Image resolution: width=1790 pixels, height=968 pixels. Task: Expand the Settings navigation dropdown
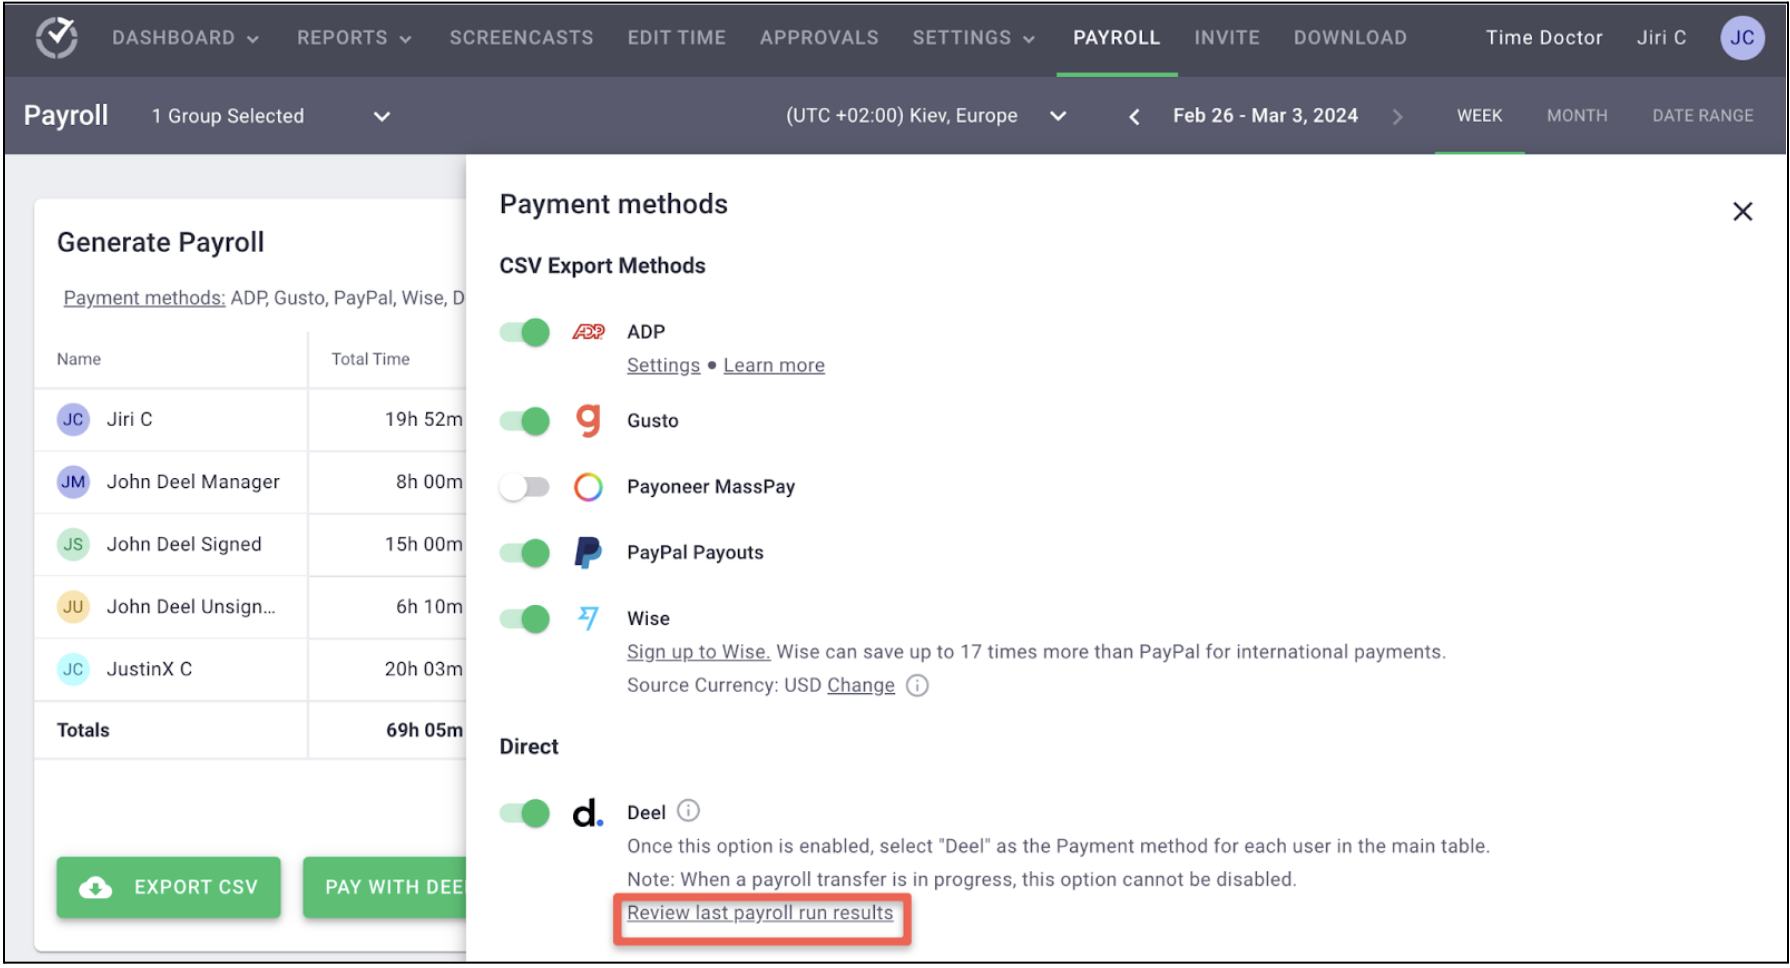click(x=974, y=38)
